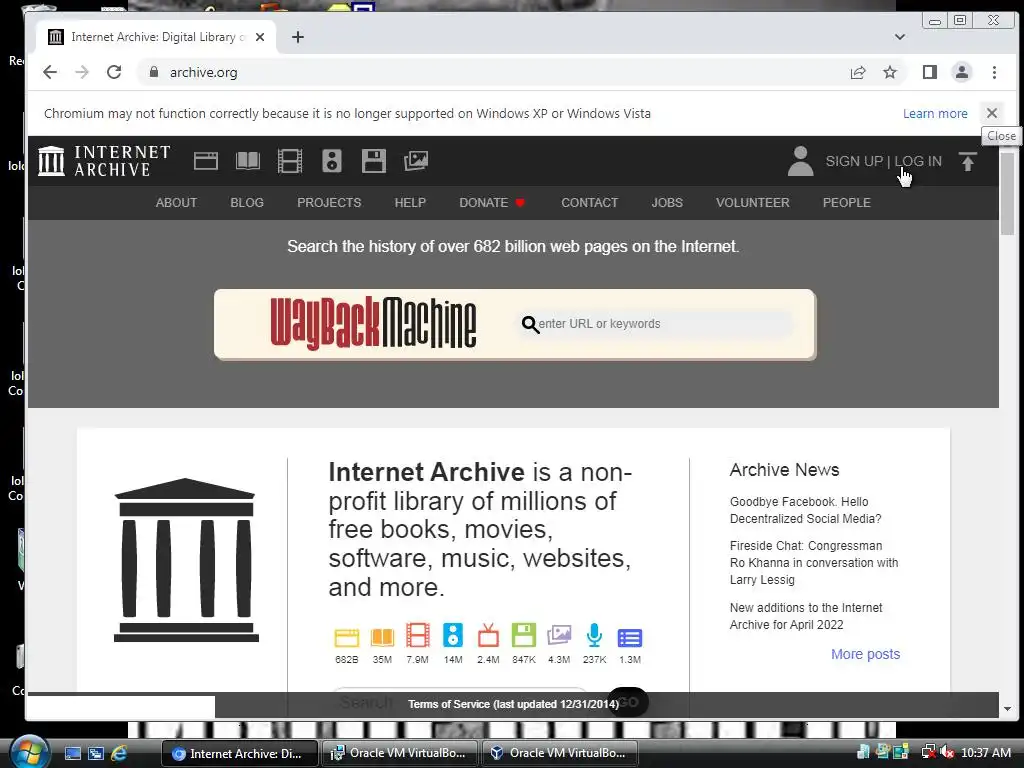Screen dimensions: 1024x768
Task: Click the red video icon labeled 7.9M
Action: click(x=417, y=635)
